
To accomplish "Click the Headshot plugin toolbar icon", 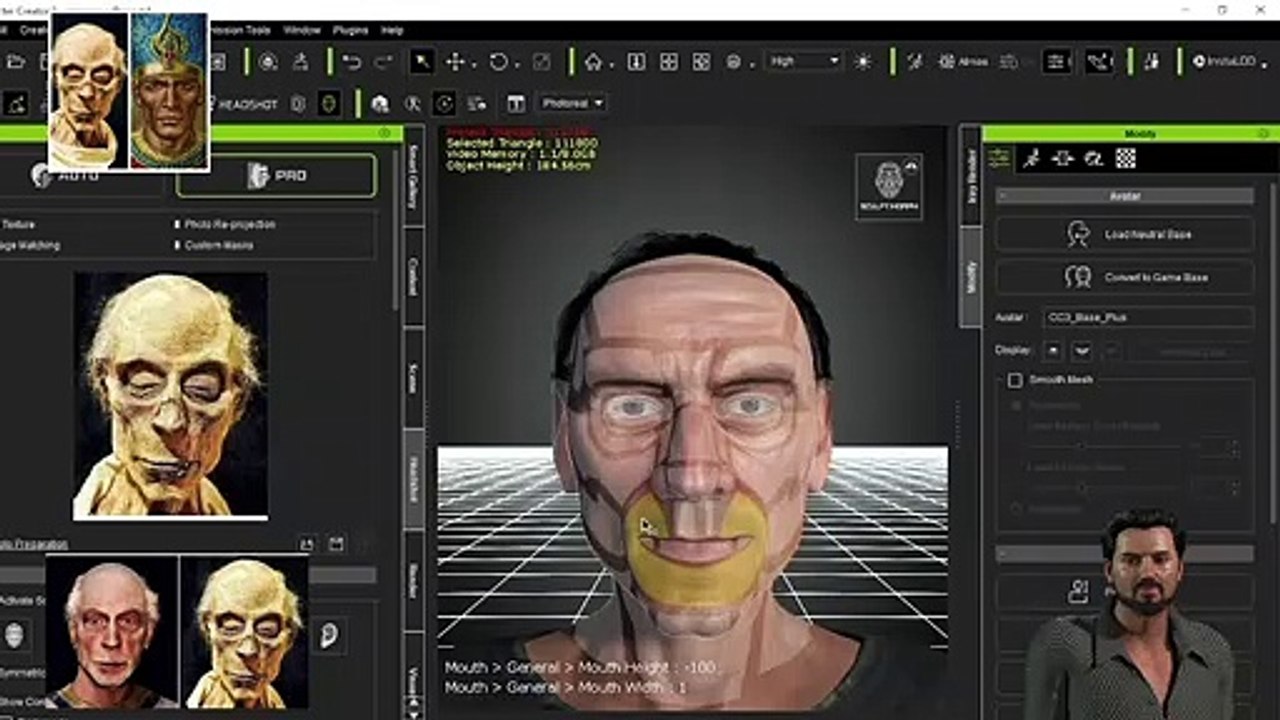I will (x=244, y=103).
